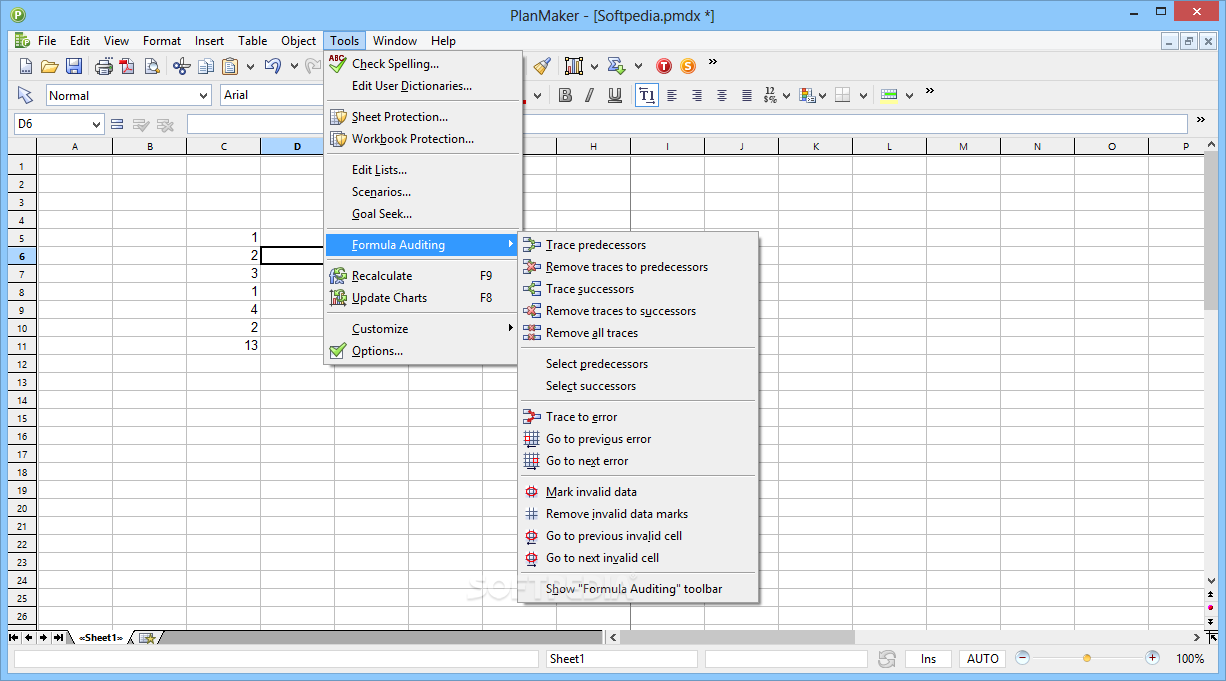Click zoom out minus button
Screen dimensions: 1226x681
click(1022, 658)
